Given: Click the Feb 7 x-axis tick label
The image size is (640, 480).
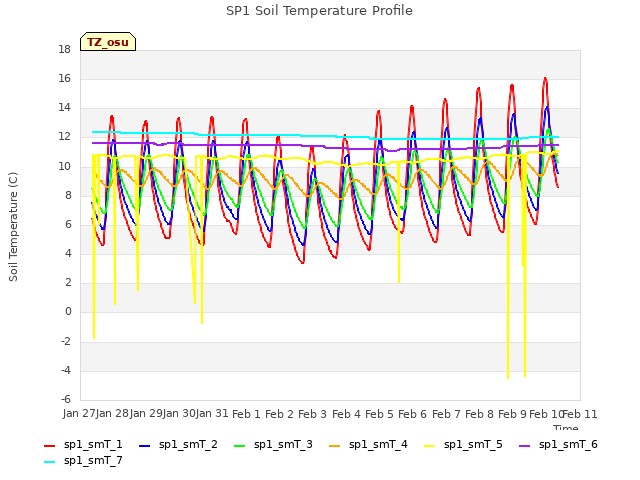Looking at the screenshot, I should coord(446,414).
